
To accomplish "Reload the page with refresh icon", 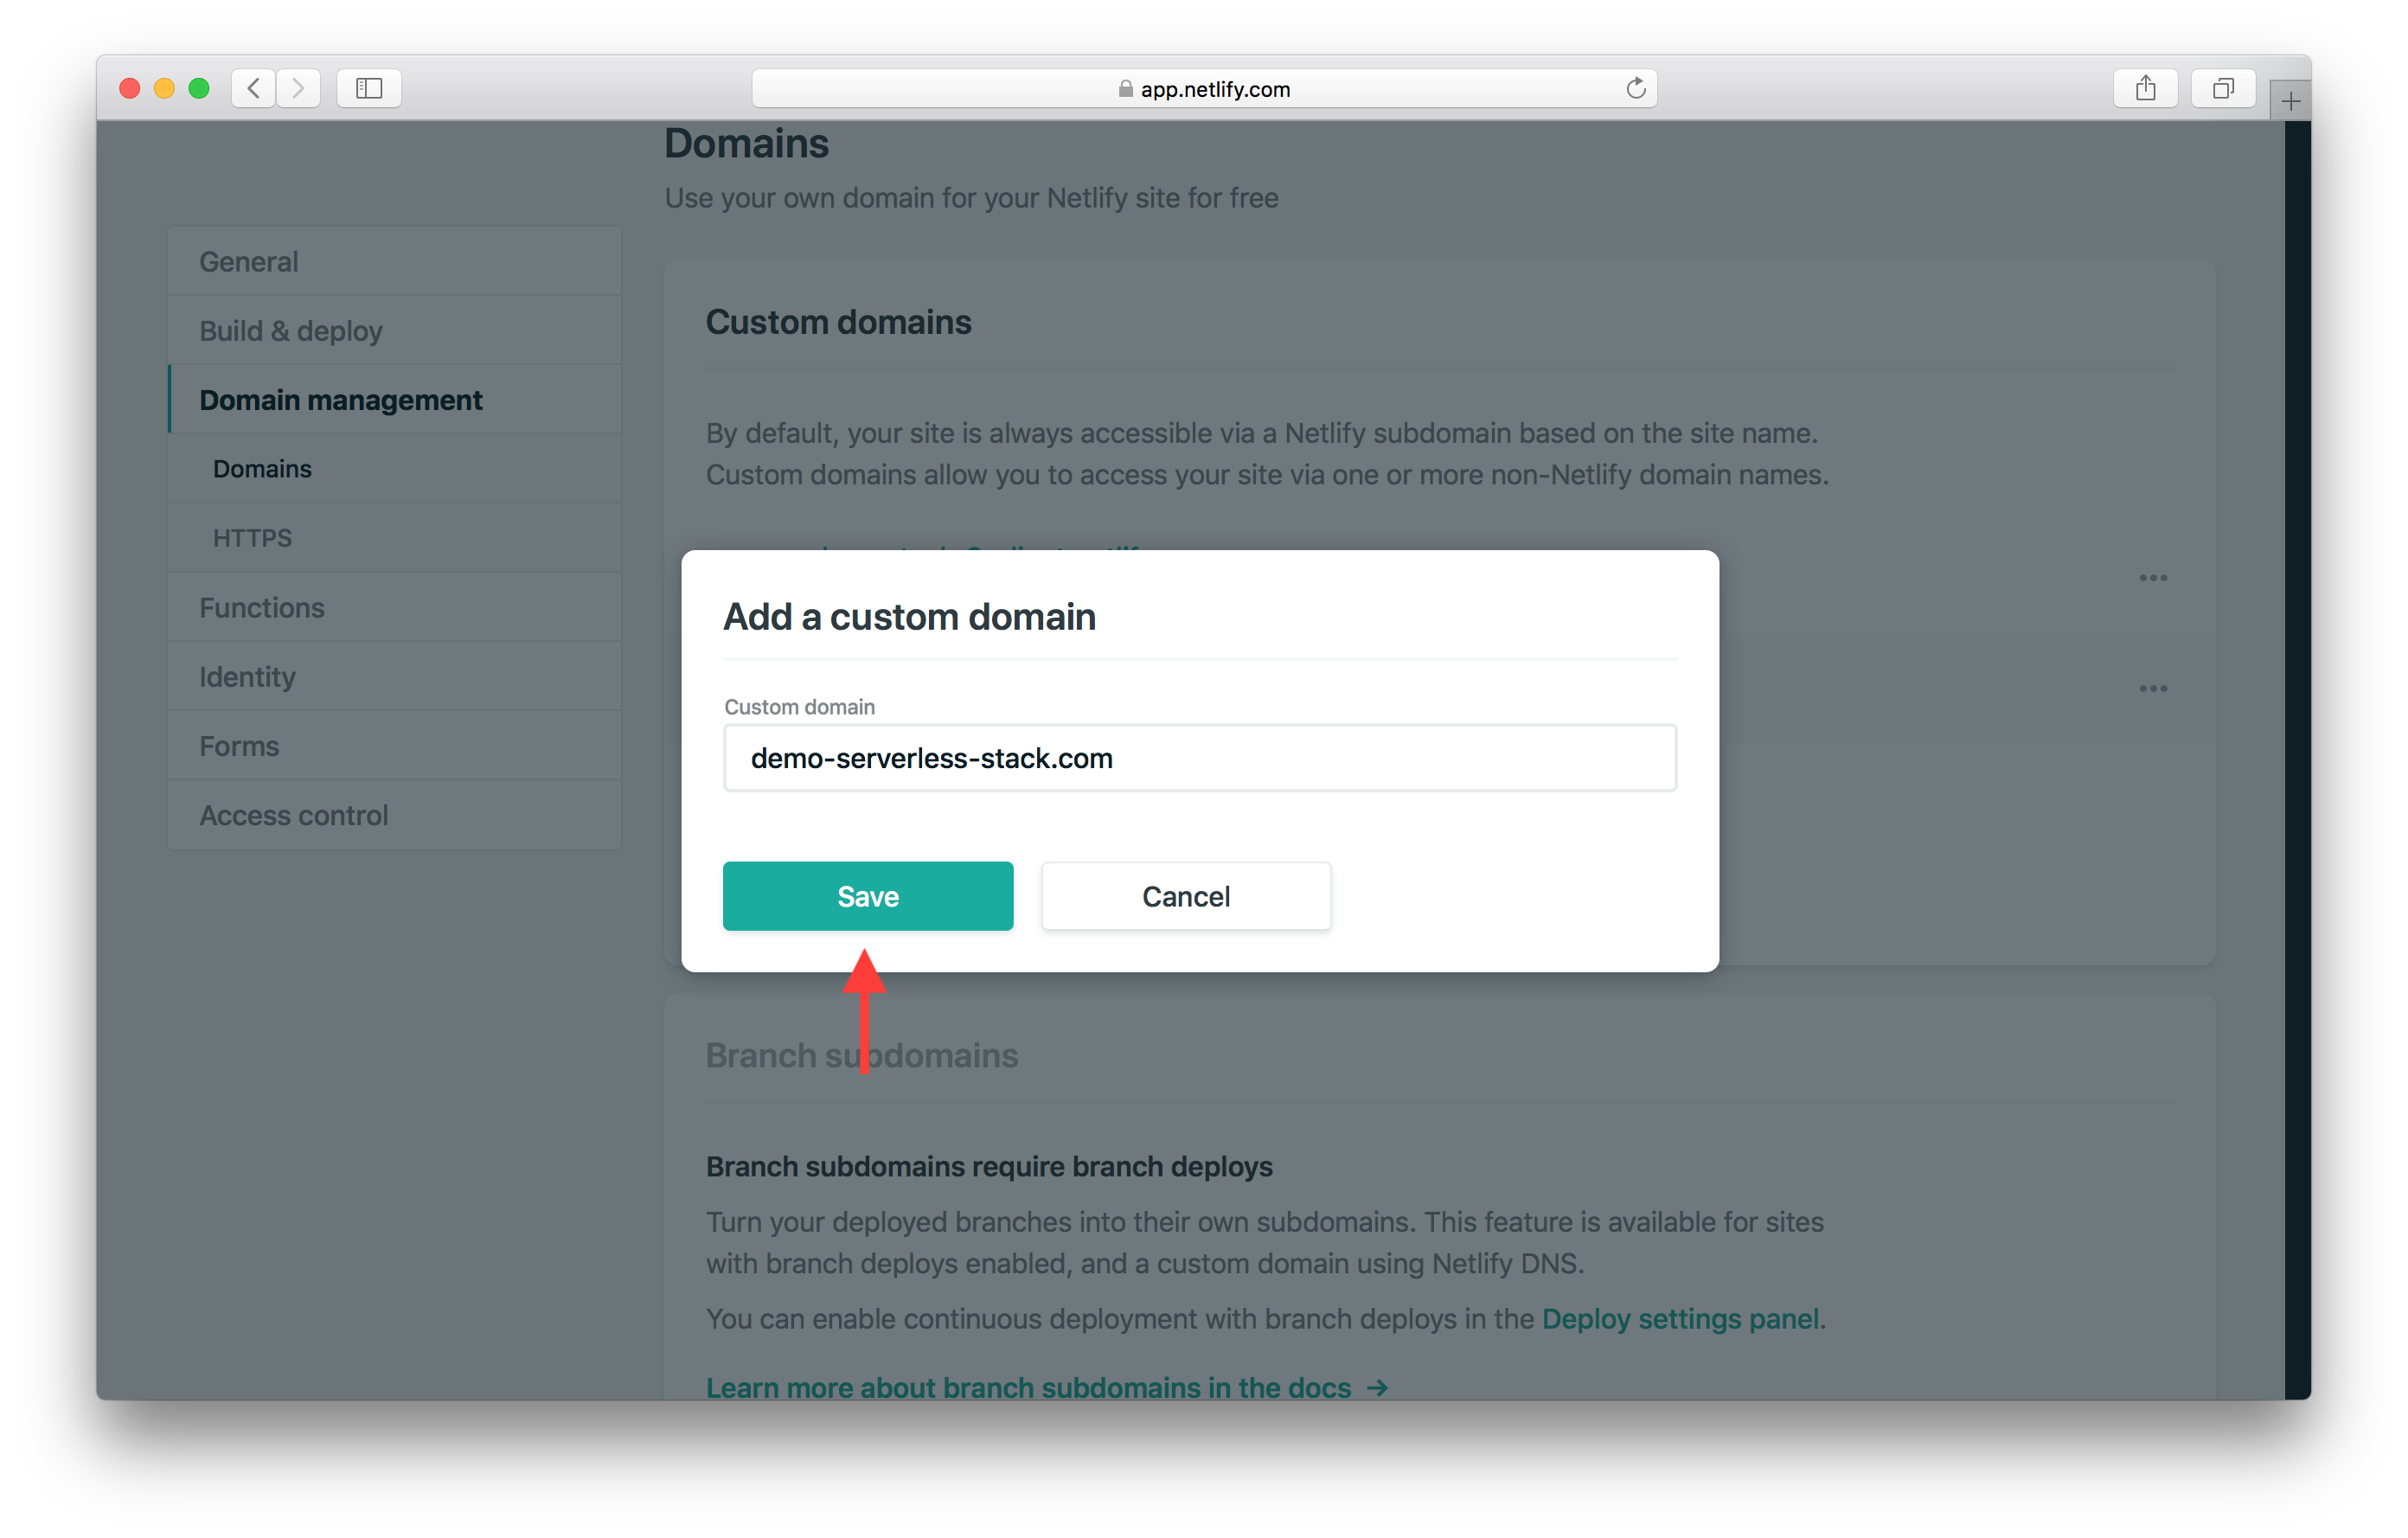I will (x=1635, y=89).
